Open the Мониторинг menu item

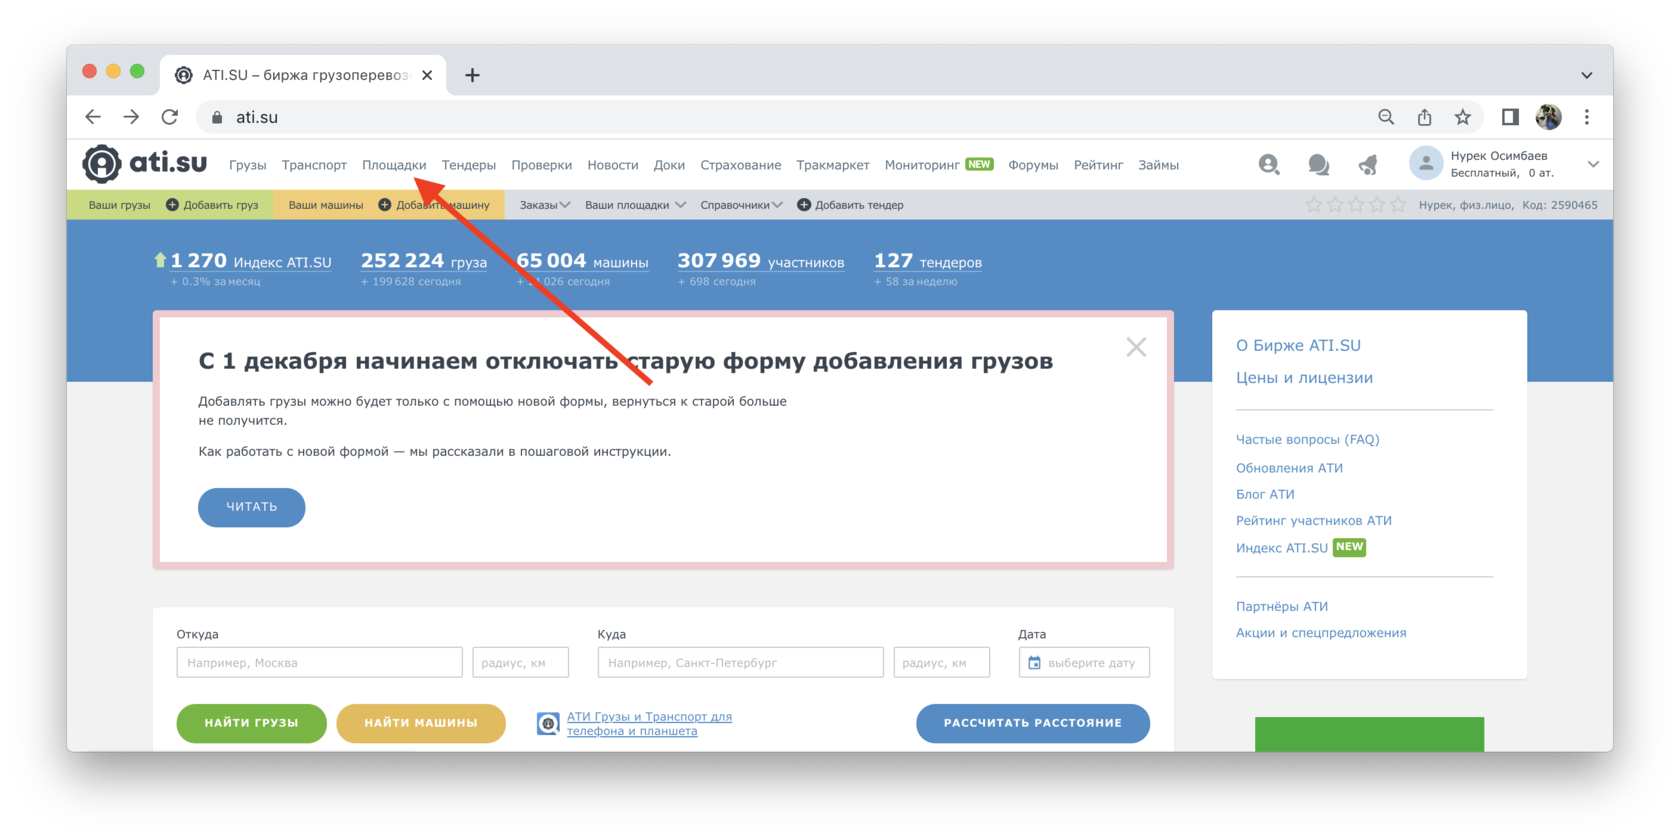point(922,165)
